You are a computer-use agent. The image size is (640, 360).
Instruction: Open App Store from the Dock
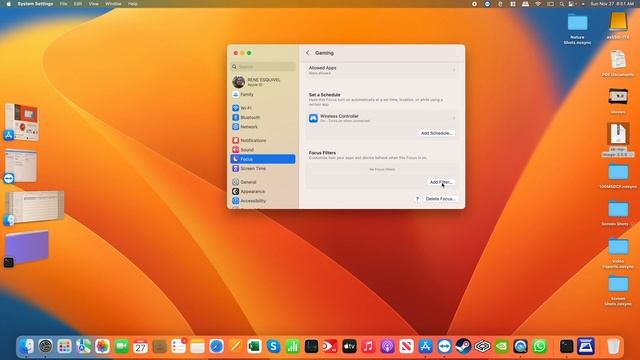click(x=425, y=346)
